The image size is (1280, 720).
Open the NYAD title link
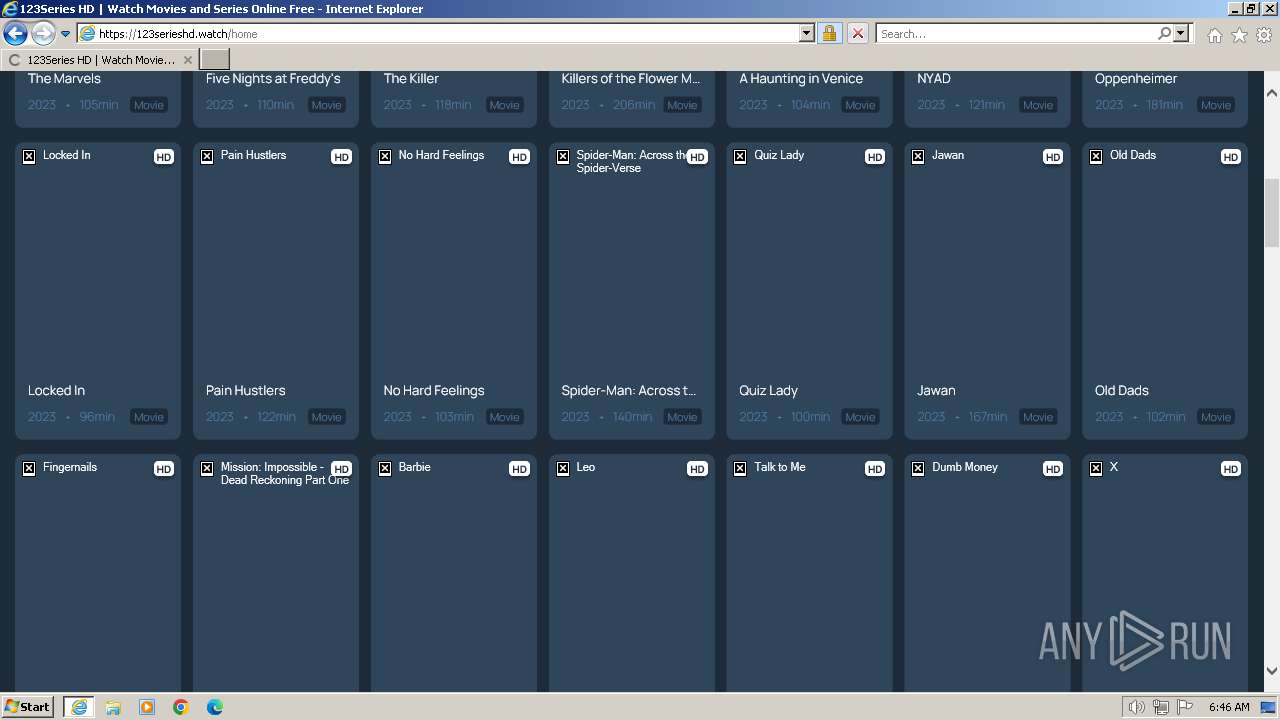point(934,79)
